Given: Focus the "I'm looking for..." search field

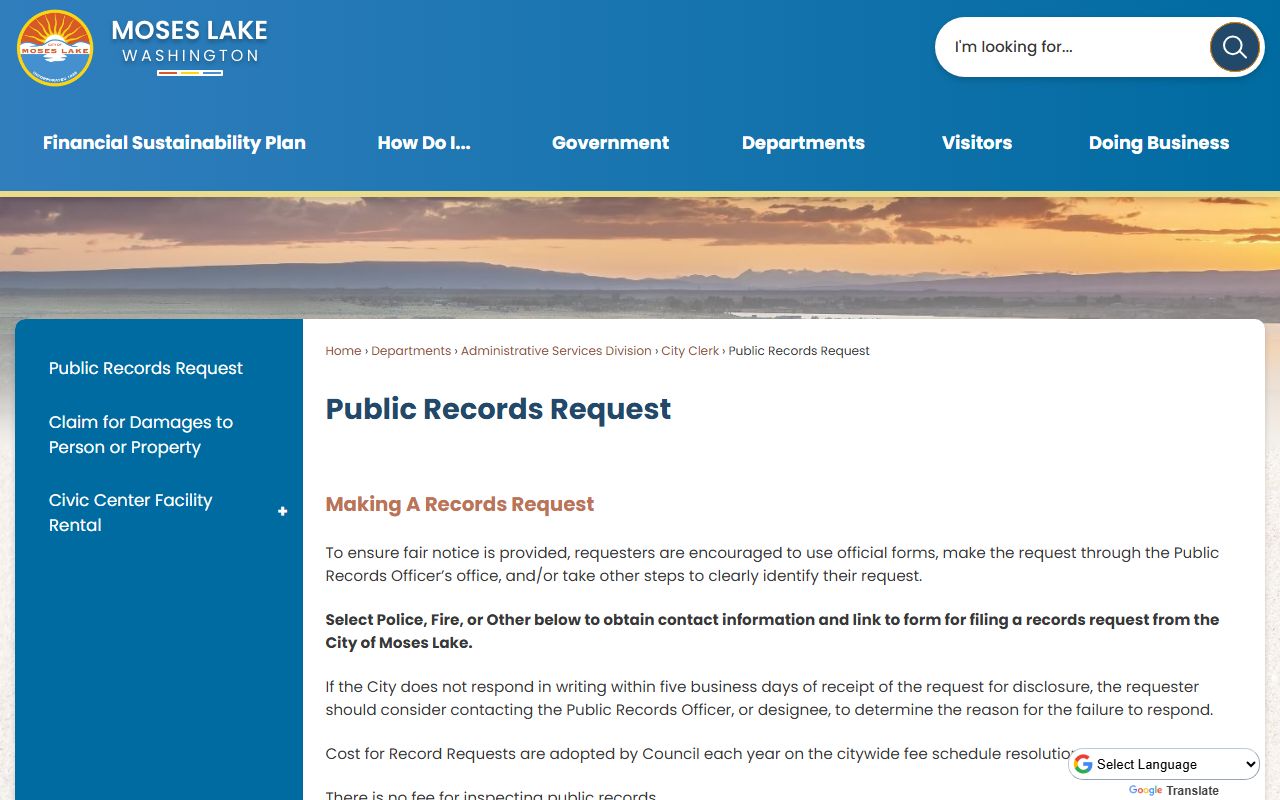Looking at the screenshot, I should (1075, 47).
